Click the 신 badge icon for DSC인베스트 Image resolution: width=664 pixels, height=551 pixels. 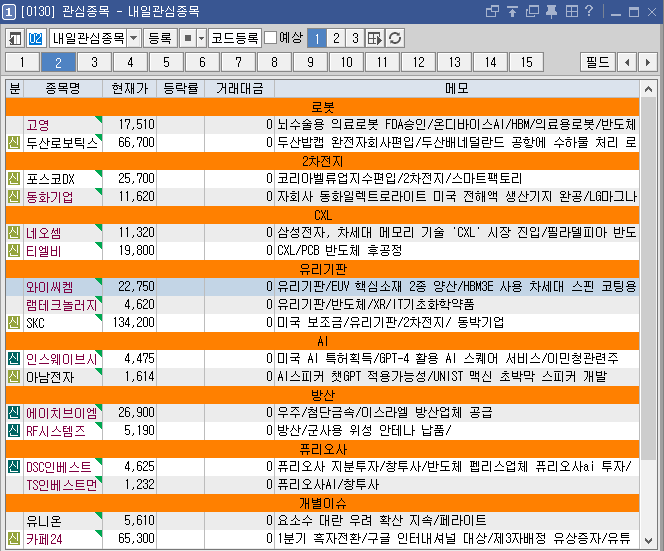14,467
